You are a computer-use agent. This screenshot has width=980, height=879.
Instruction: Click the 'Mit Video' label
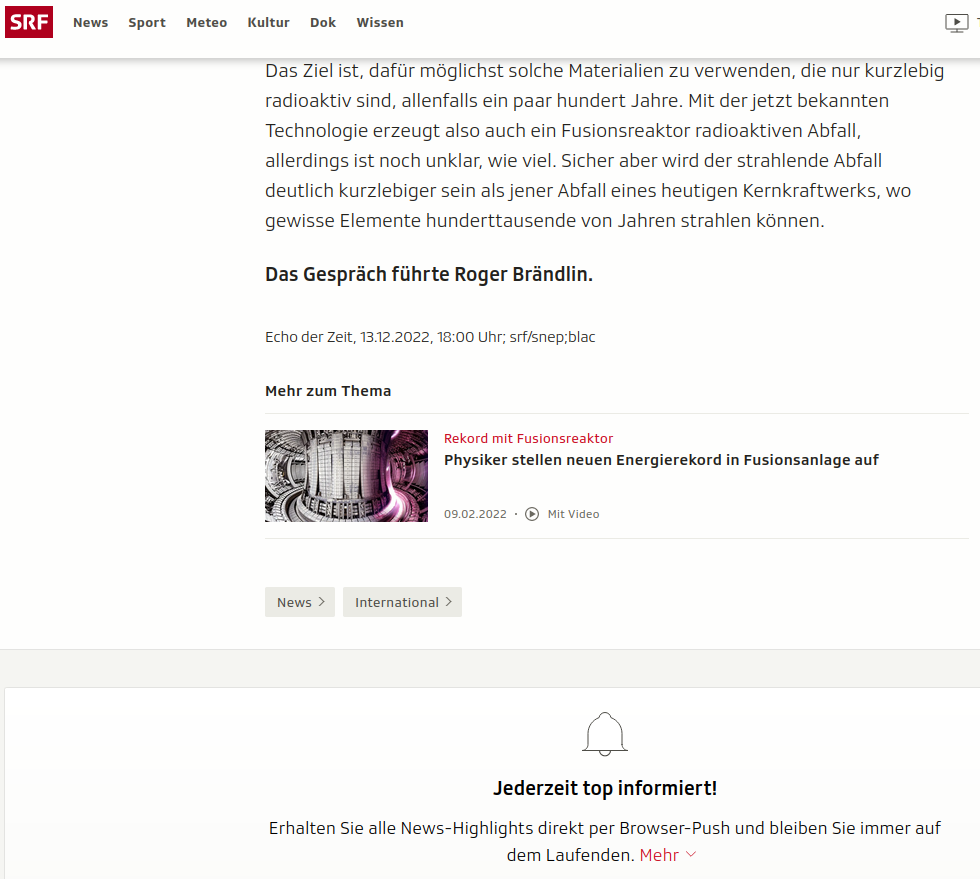click(573, 514)
